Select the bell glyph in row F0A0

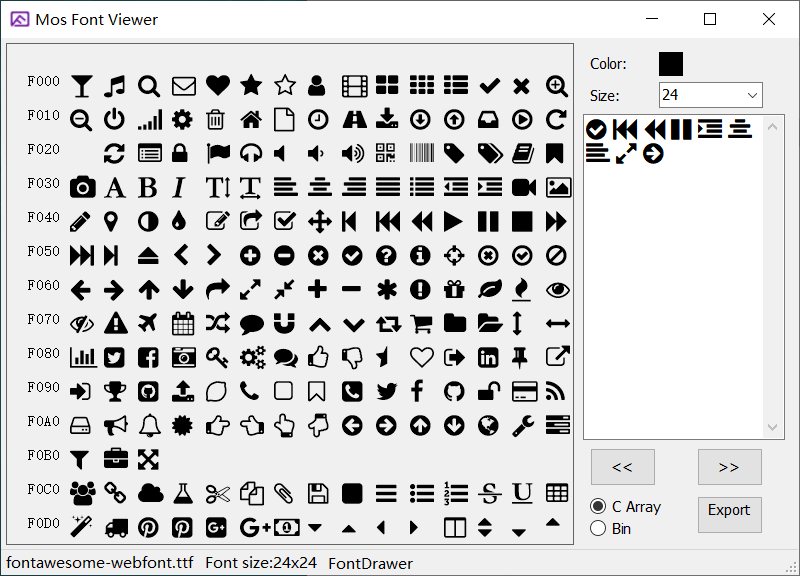[x=149, y=425]
